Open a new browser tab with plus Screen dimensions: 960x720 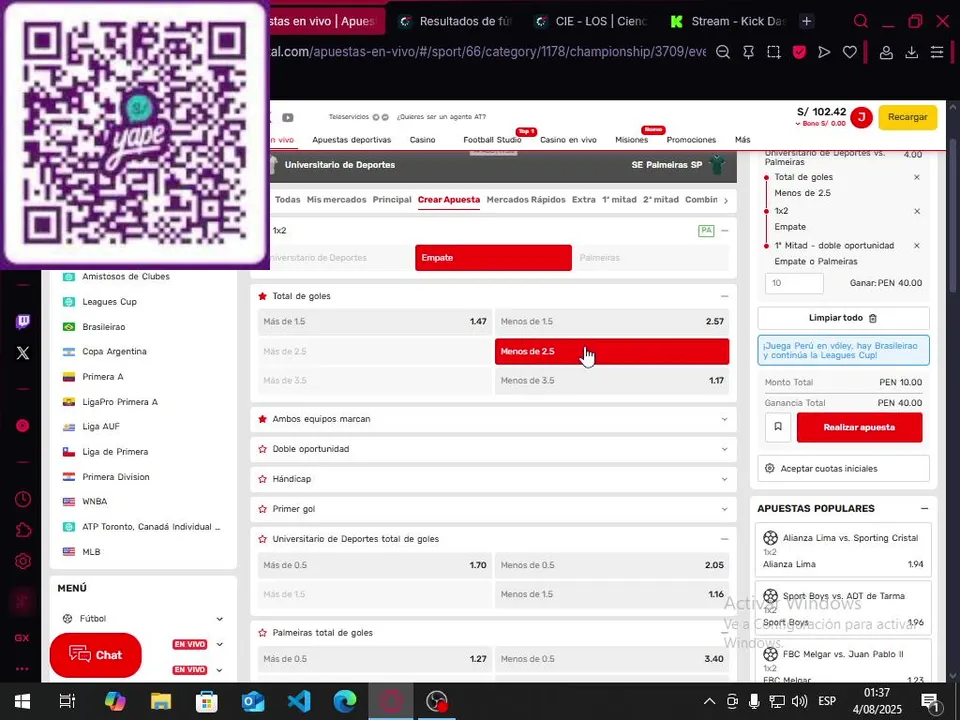(x=806, y=21)
